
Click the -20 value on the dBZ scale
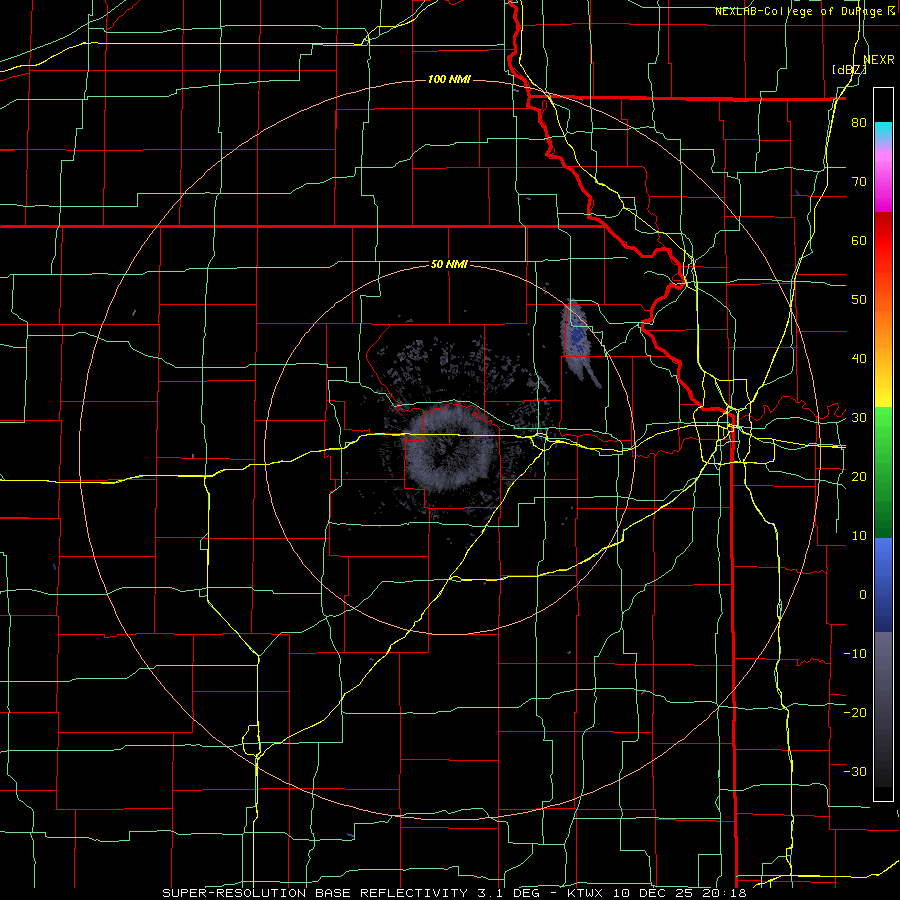tap(855, 712)
